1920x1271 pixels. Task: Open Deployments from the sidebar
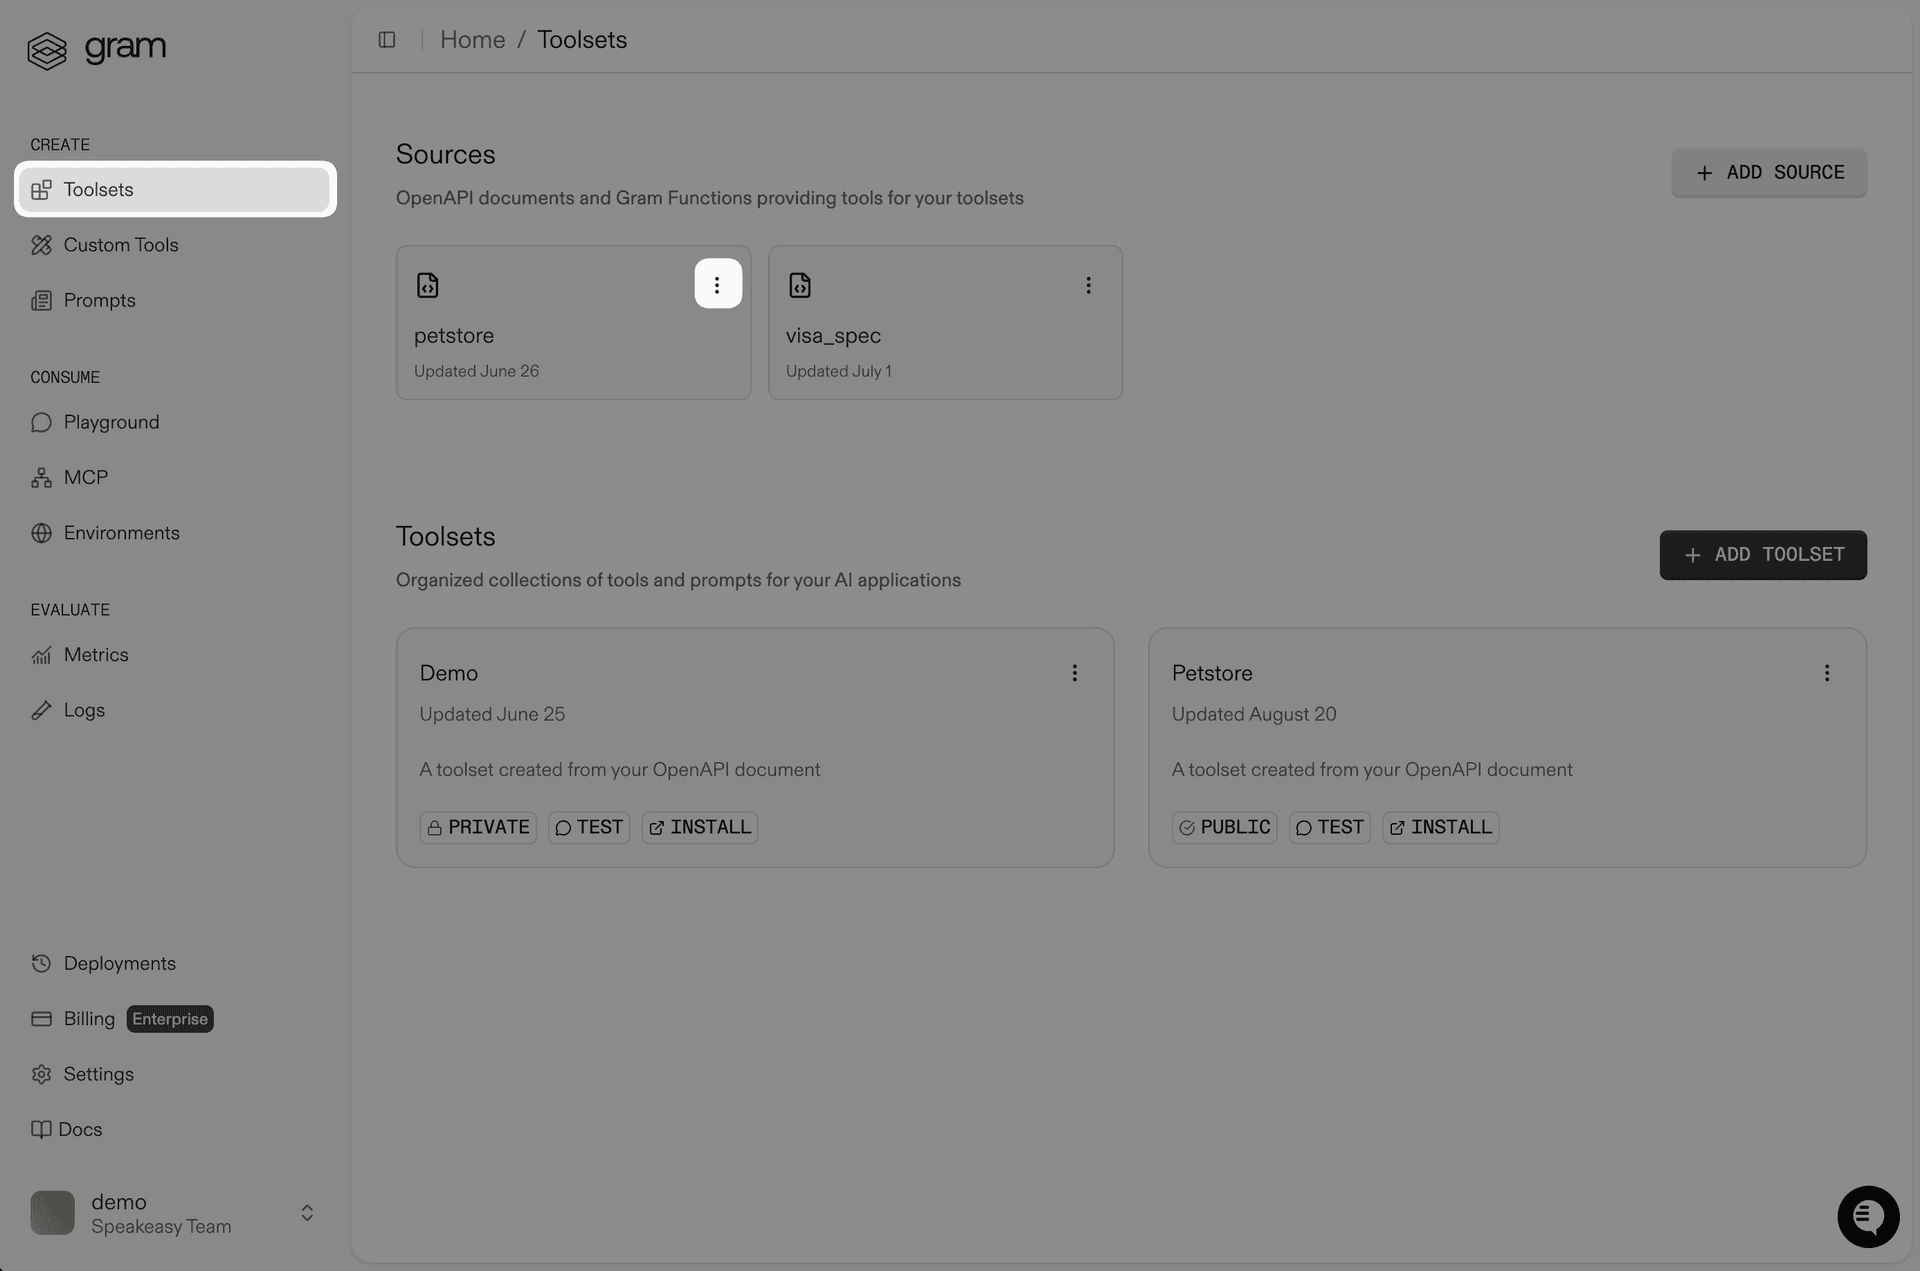pyautogui.click(x=119, y=963)
